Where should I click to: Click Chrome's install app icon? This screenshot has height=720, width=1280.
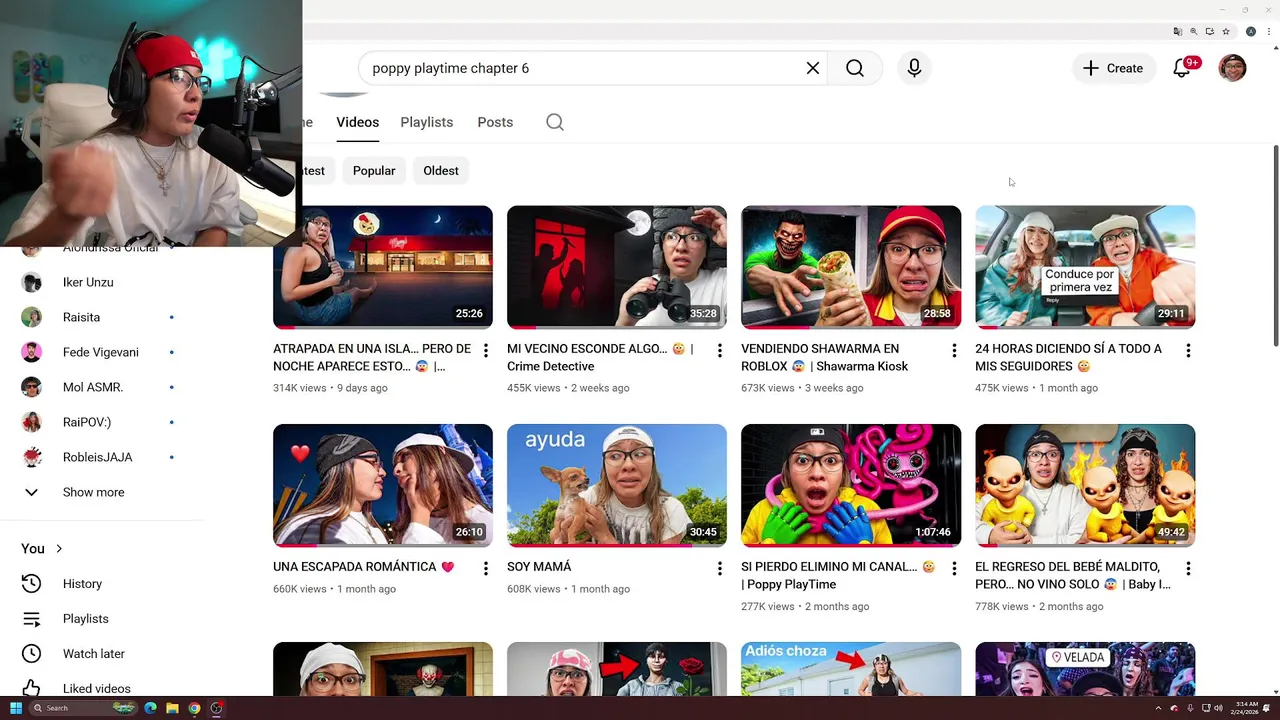(1210, 31)
